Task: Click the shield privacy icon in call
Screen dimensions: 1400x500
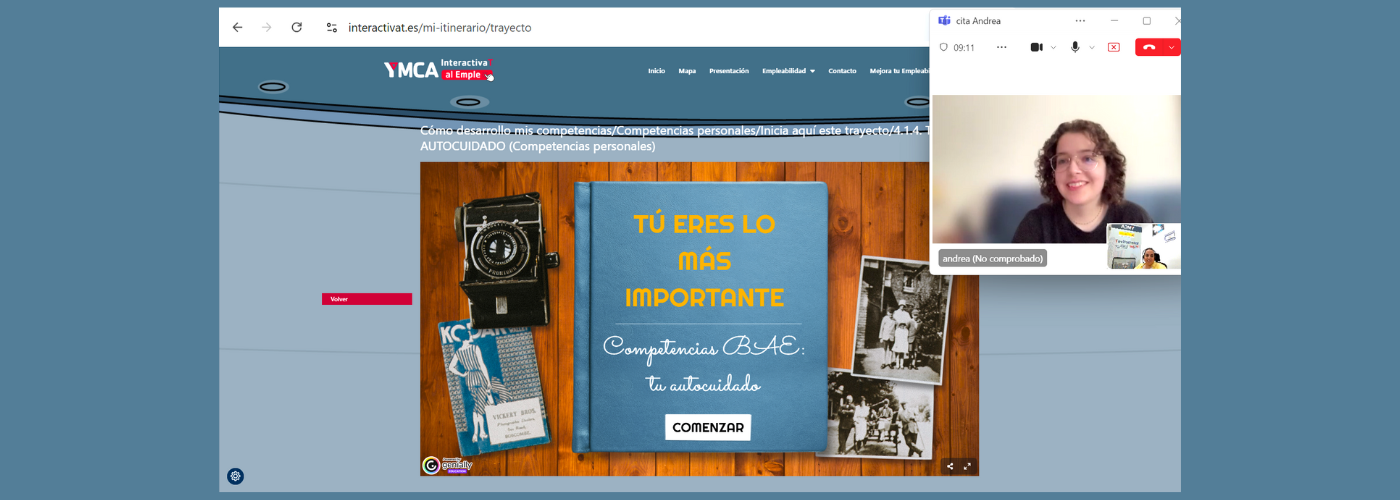Action: point(943,47)
